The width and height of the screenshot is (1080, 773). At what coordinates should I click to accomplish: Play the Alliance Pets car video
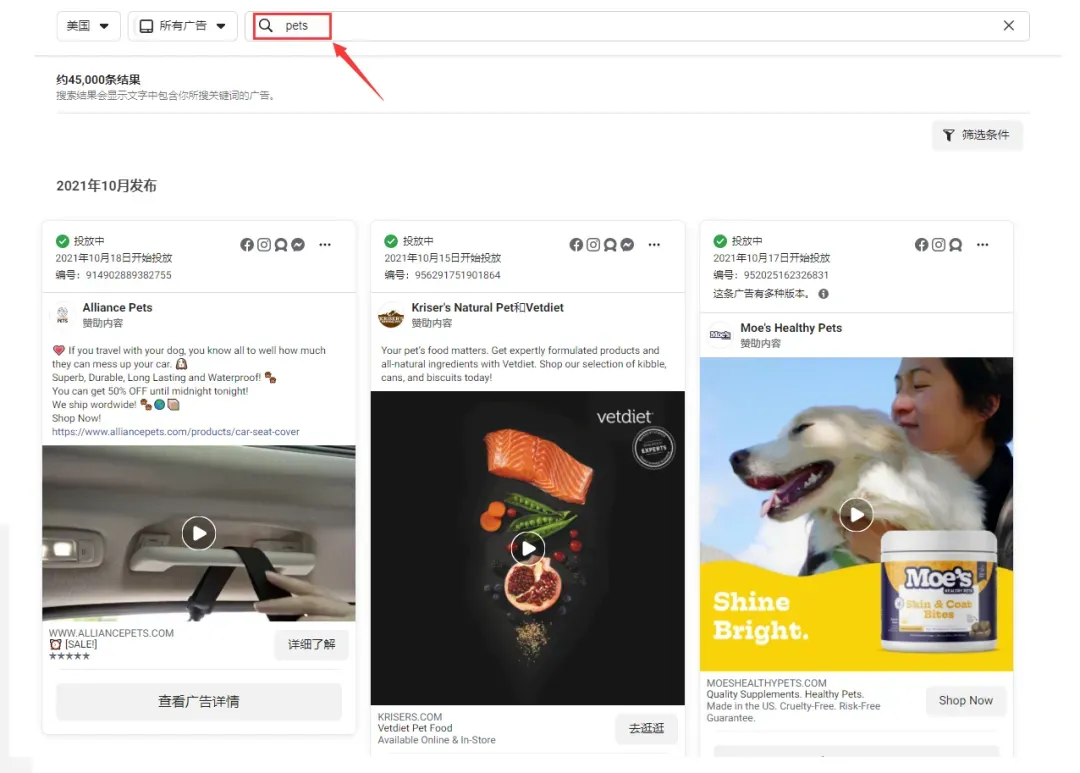[199, 533]
